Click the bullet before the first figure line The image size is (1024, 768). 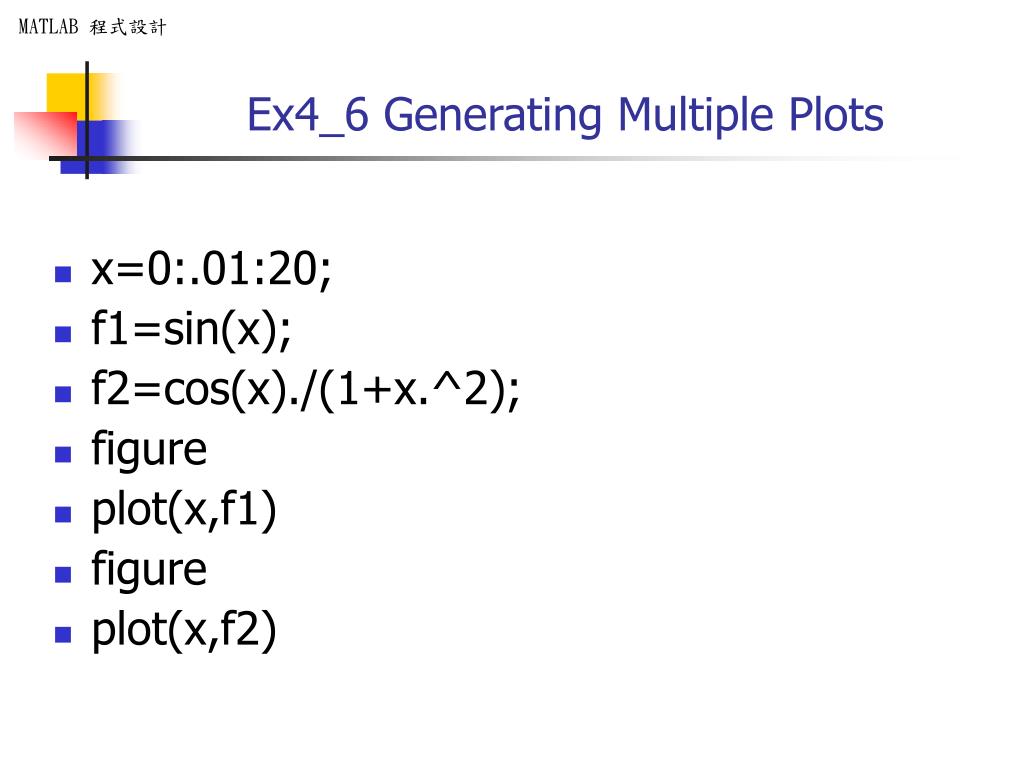pos(64,453)
